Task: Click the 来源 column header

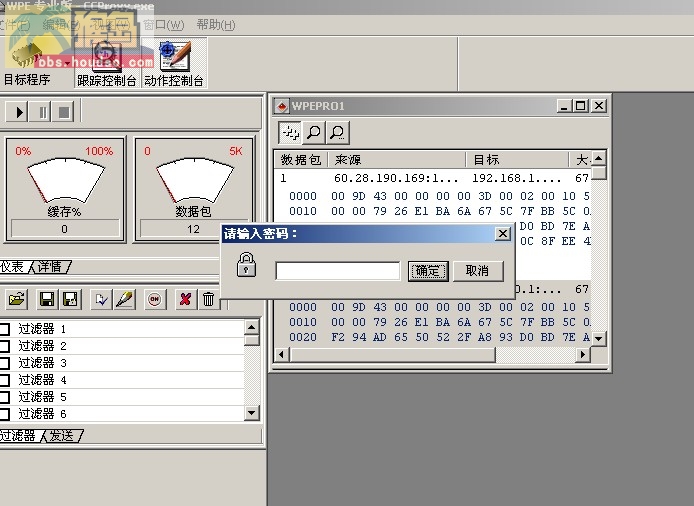Action: coord(397,159)
